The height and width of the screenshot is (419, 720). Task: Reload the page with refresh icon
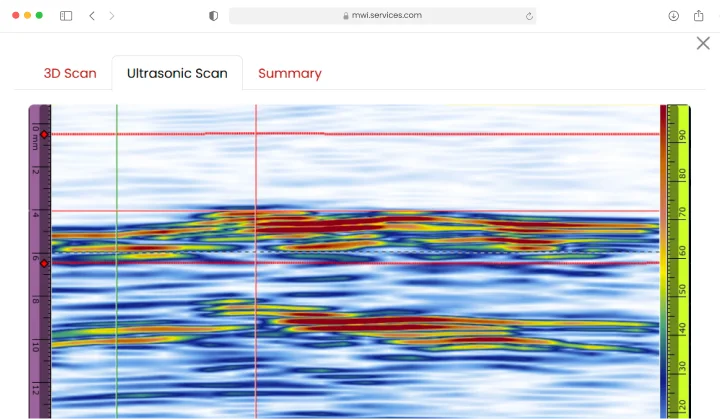(x=529, y=16)
